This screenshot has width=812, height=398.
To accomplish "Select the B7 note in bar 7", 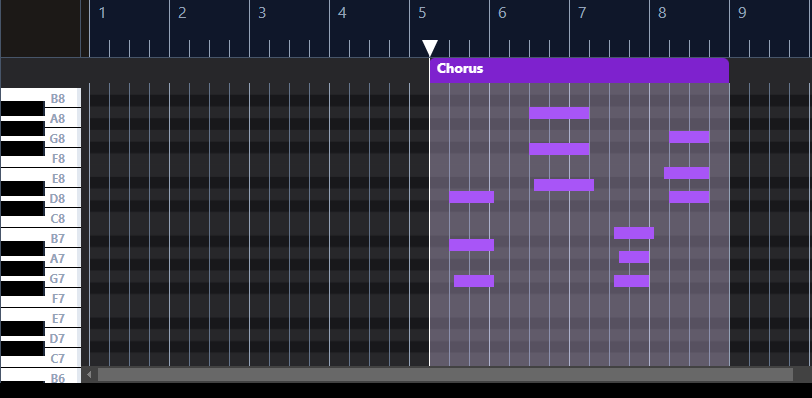I will coord(634,233).
